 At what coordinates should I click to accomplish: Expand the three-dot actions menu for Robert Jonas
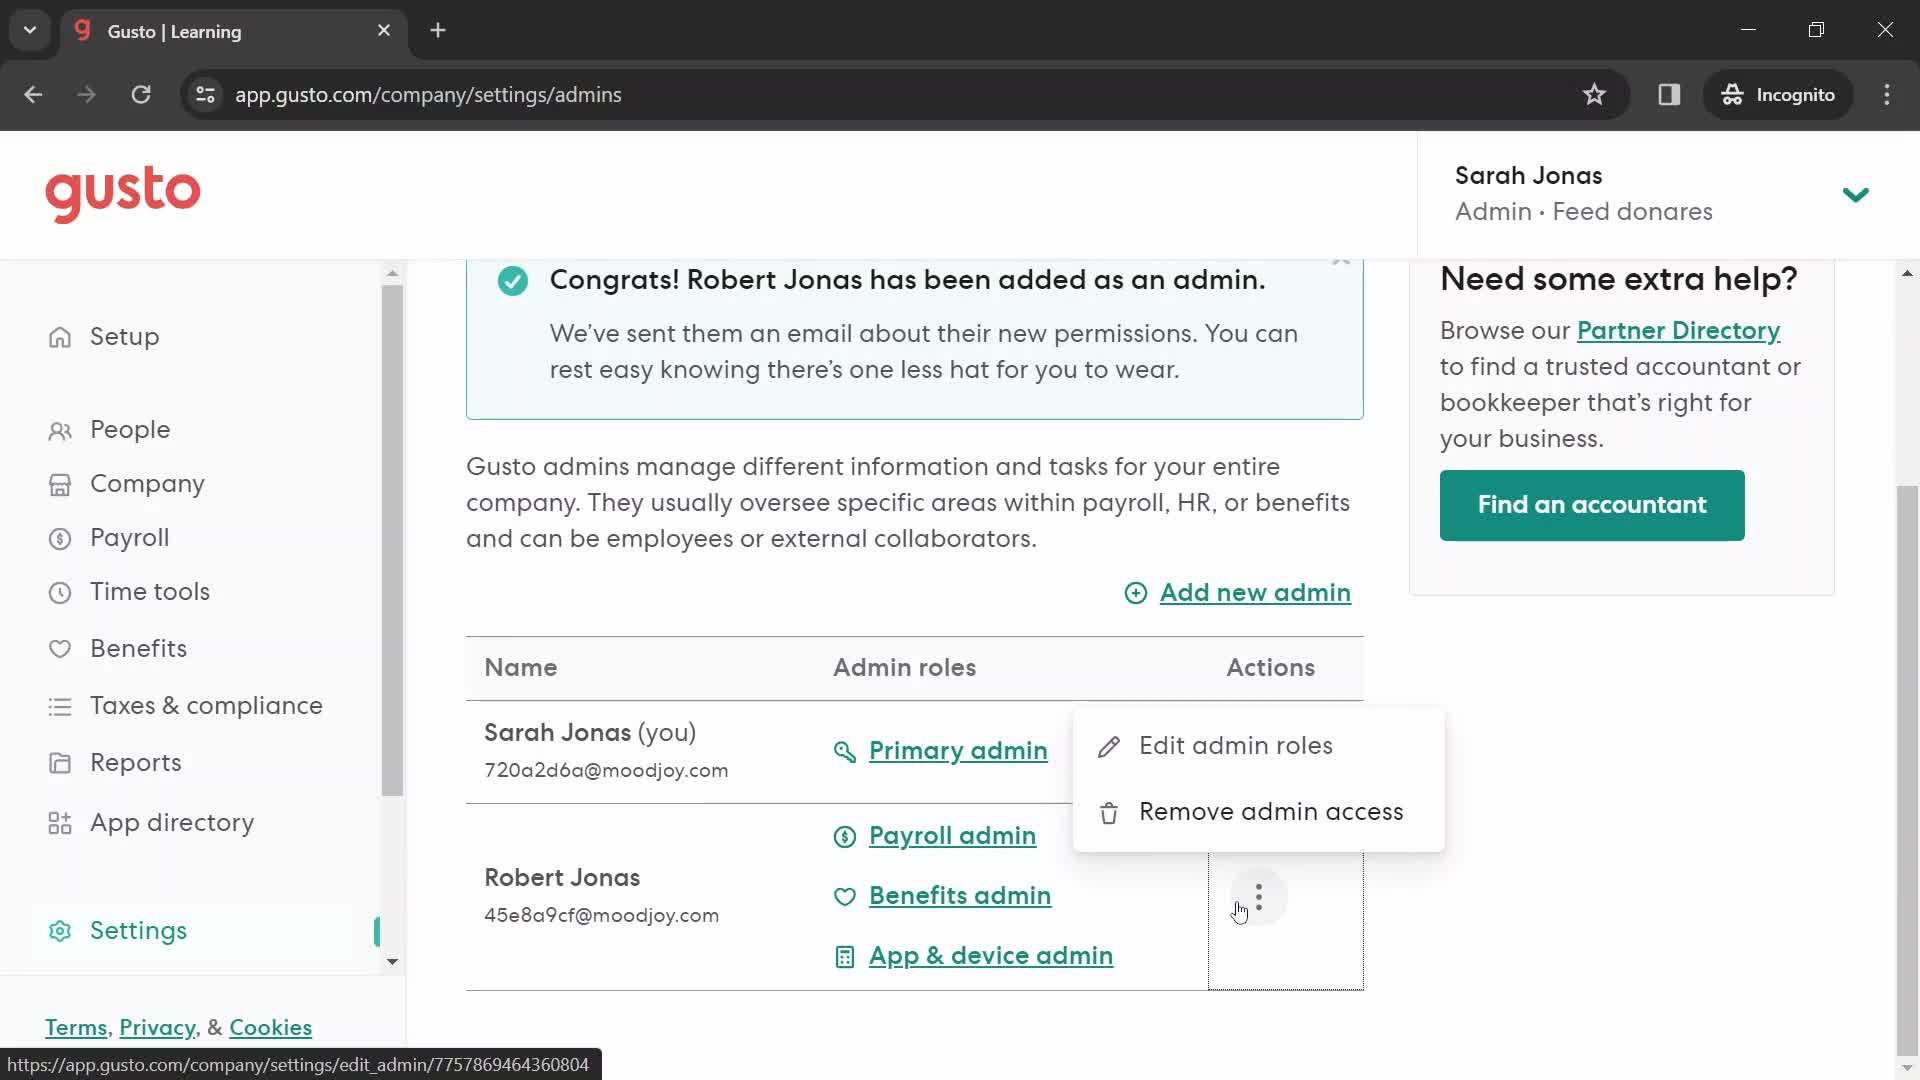[1258, 895]
